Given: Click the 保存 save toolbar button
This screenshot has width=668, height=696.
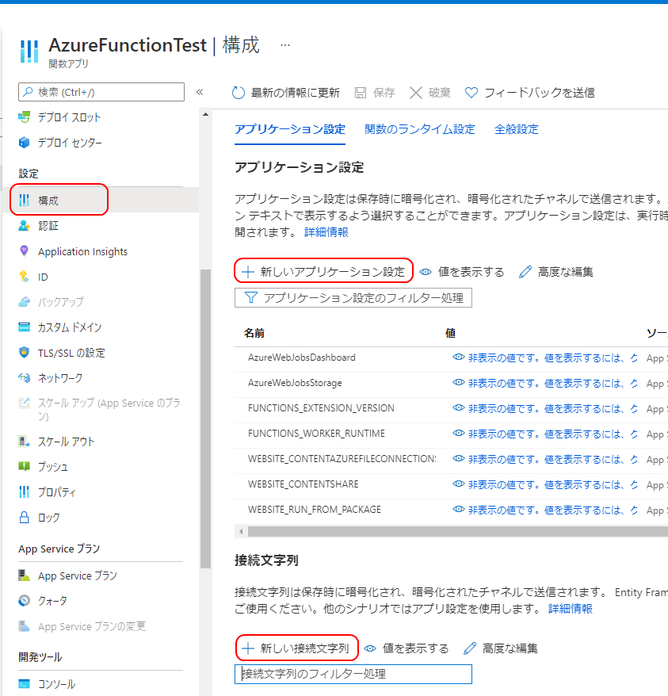Looking at the screenshot, I should coord(375,93).
